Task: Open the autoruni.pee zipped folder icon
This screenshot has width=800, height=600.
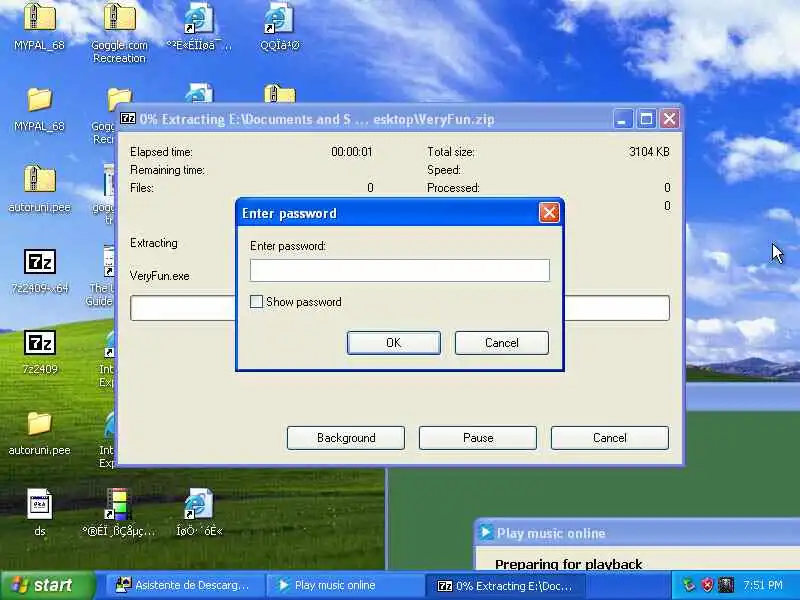Action: [39, 179]
